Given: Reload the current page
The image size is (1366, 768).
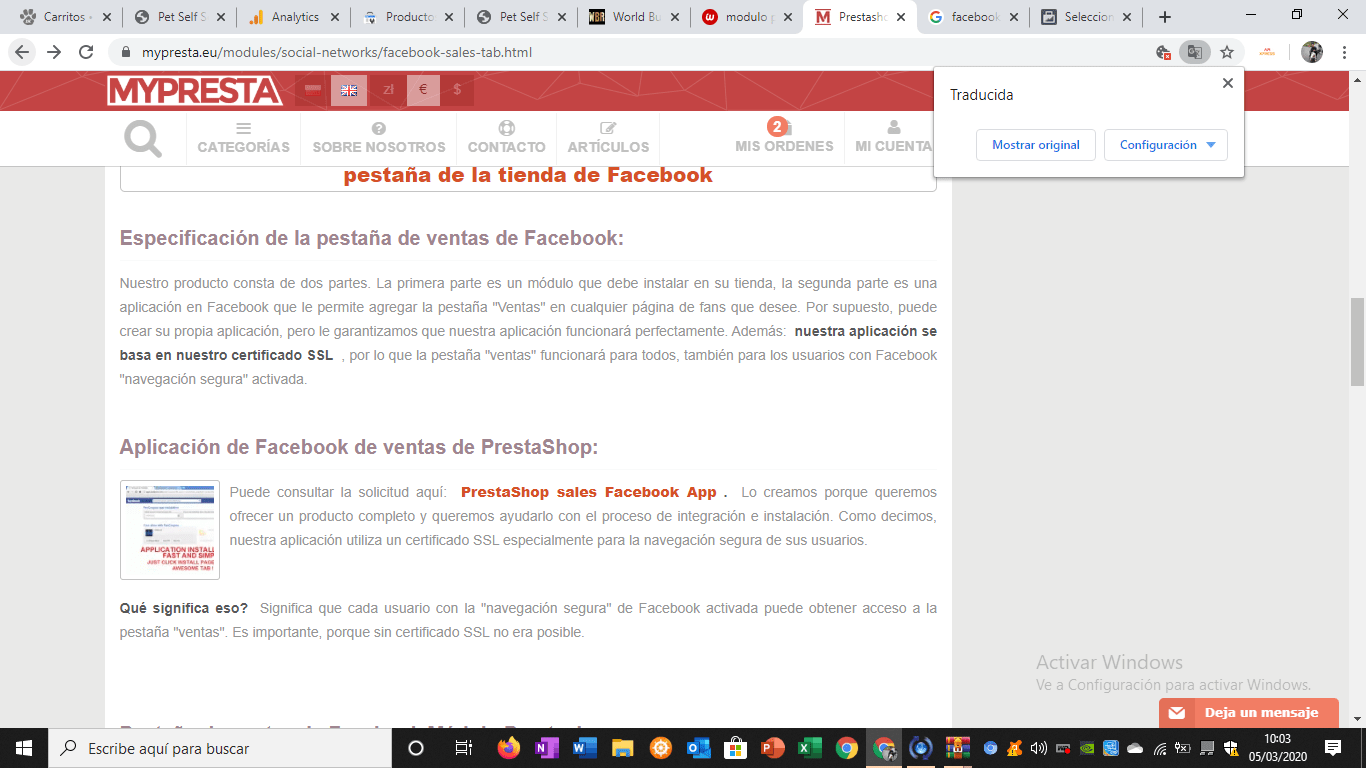Looking at the screenshot, I should click(86, 52).
